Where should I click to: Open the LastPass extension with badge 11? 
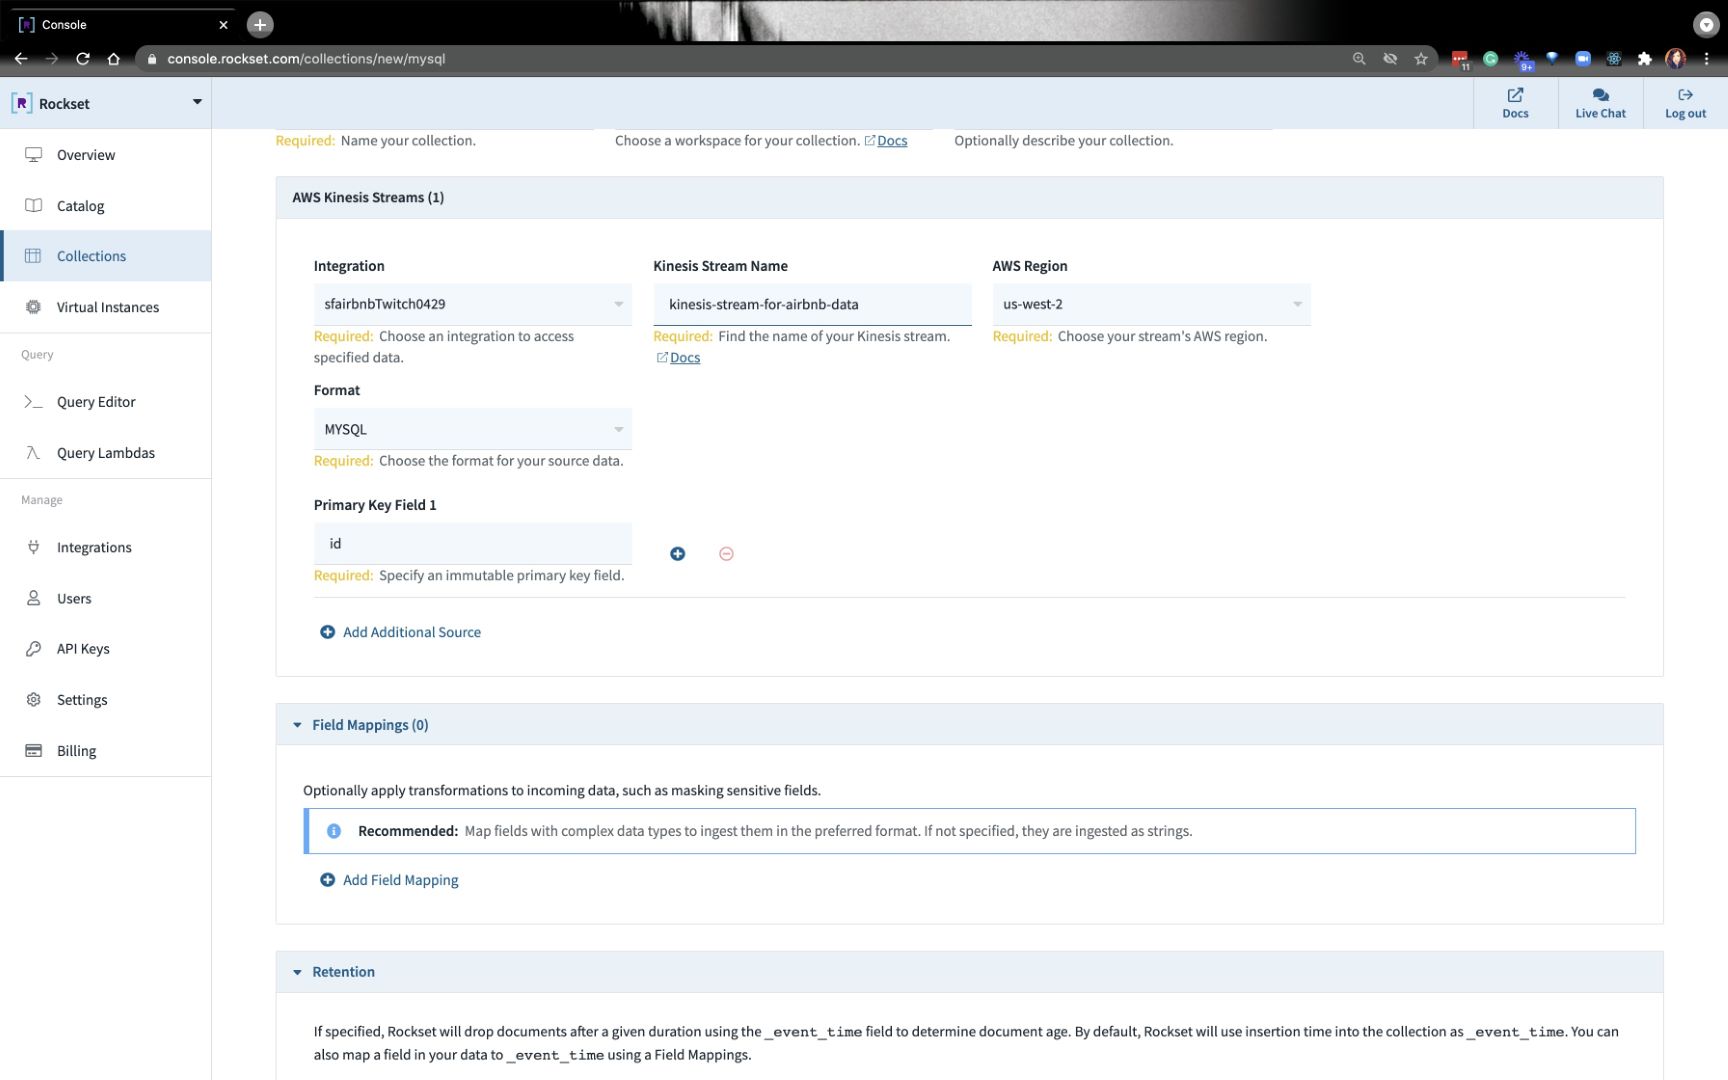(1460, 60)
